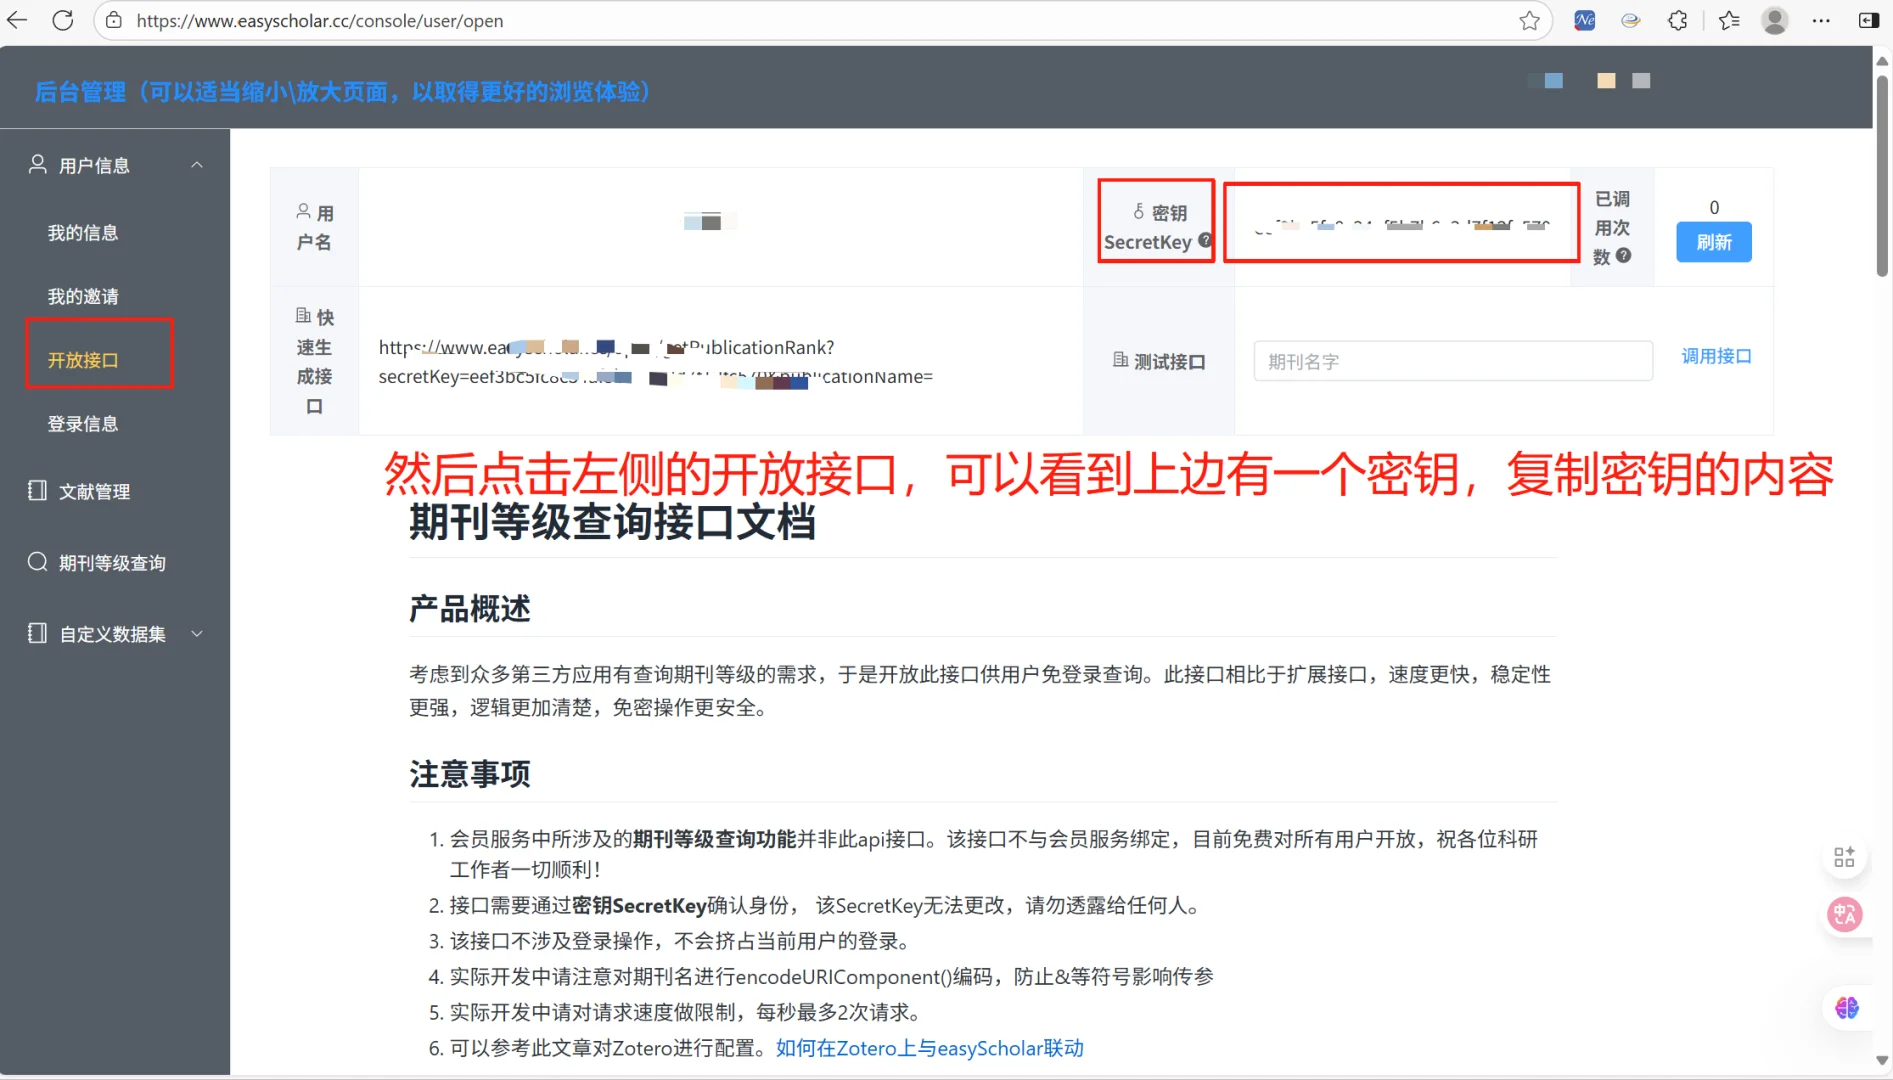The height and width of the screenshot is (1080, 1893).
Task: Click the SecretKey question-mark help icon
Action: tap(1206, 240)
